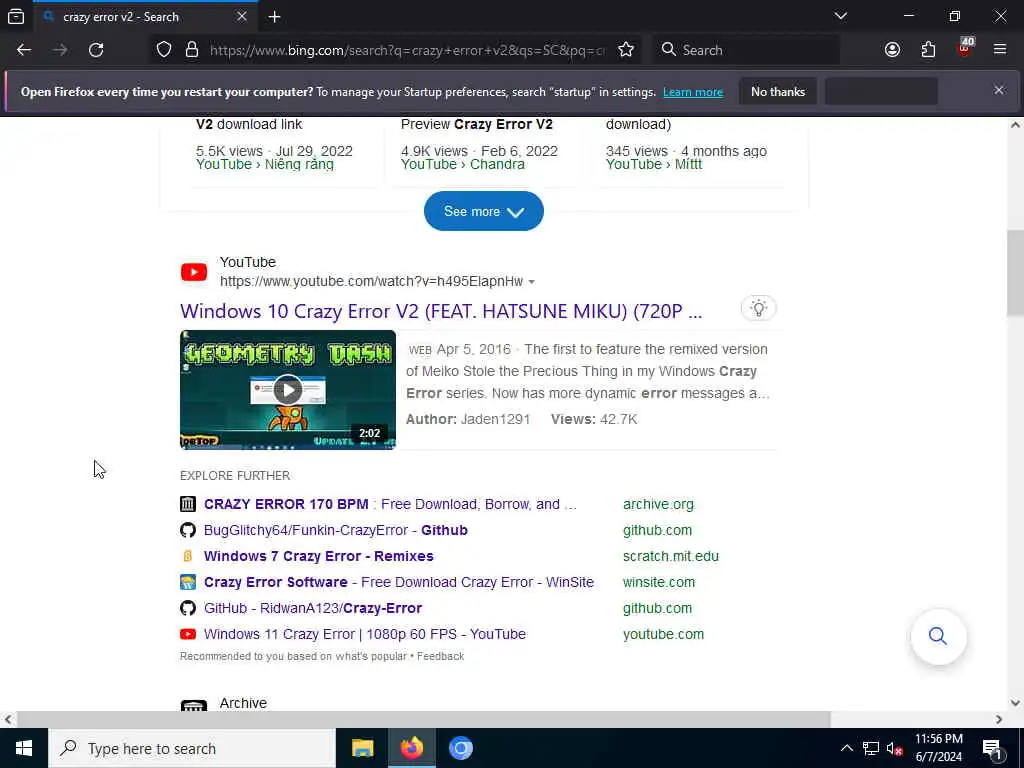Click the Archive result favicon

pyautogui.click(x=194, y=706)
